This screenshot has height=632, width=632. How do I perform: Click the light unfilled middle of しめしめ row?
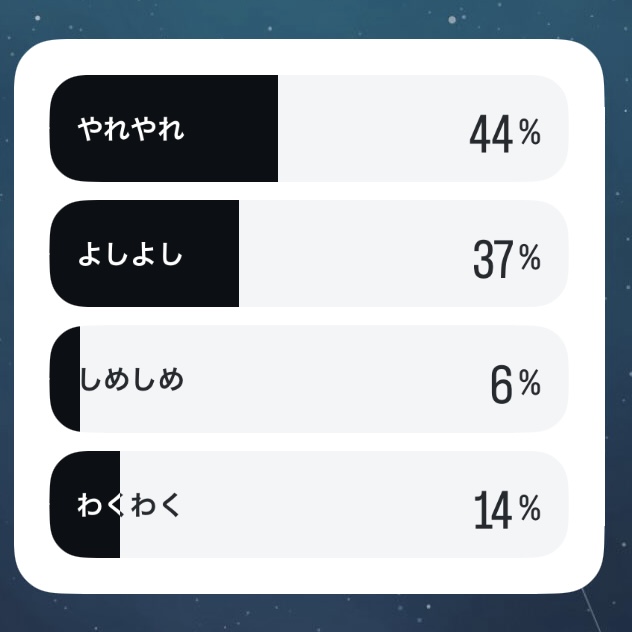pyautogui.click(x=322, y=379)
